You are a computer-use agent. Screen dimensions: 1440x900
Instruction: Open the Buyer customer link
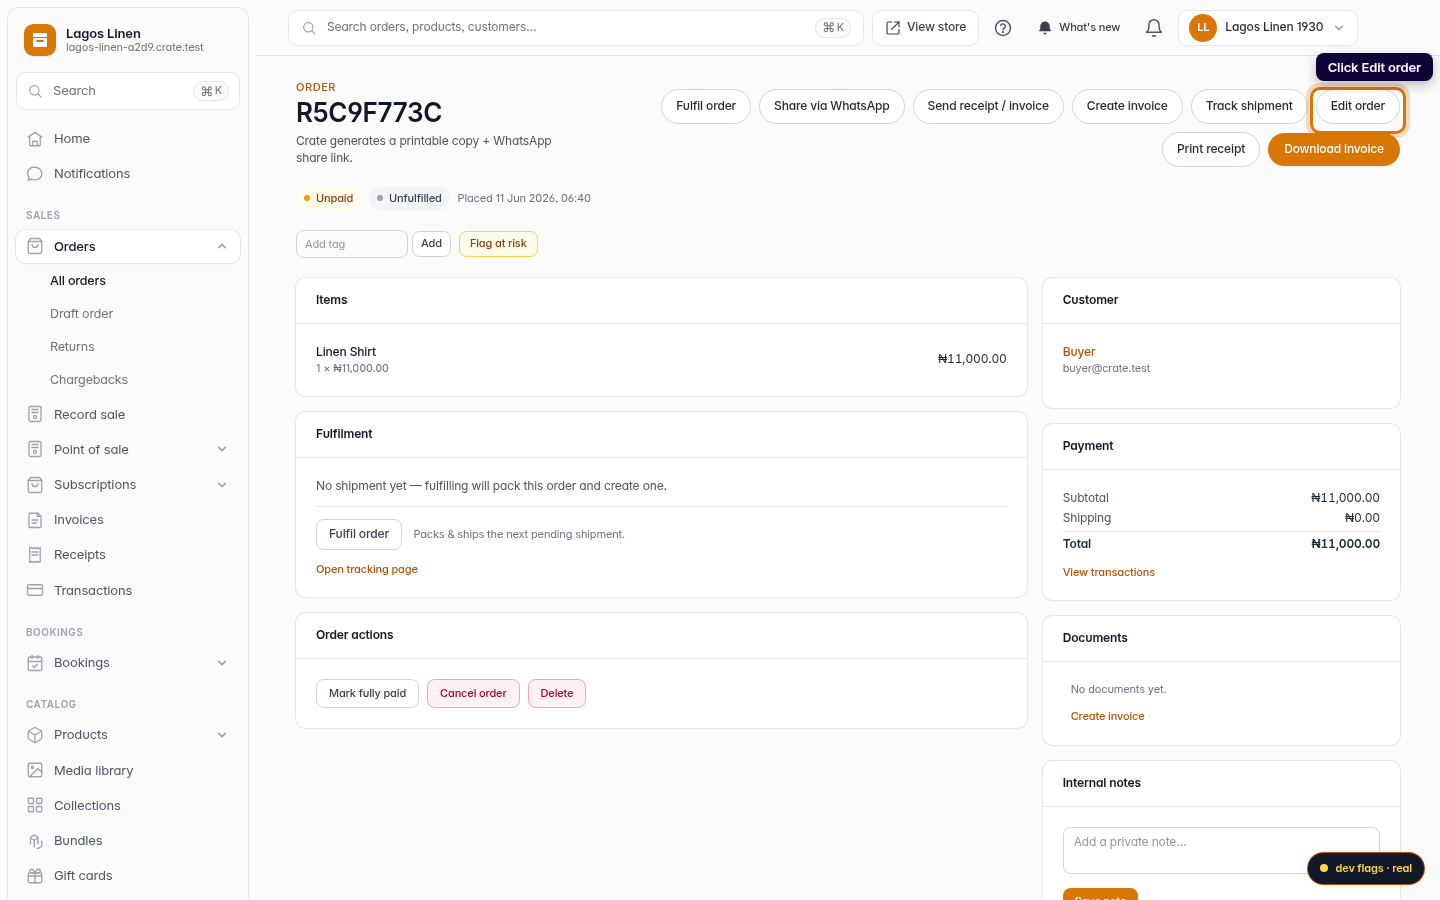click(x=1079, y=352)
